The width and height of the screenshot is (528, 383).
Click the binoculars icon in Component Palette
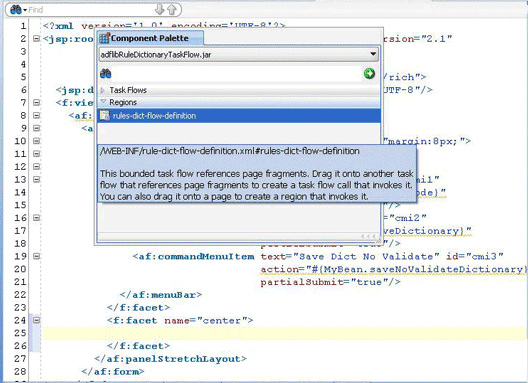pyautogui.click(x=106, y=73)
